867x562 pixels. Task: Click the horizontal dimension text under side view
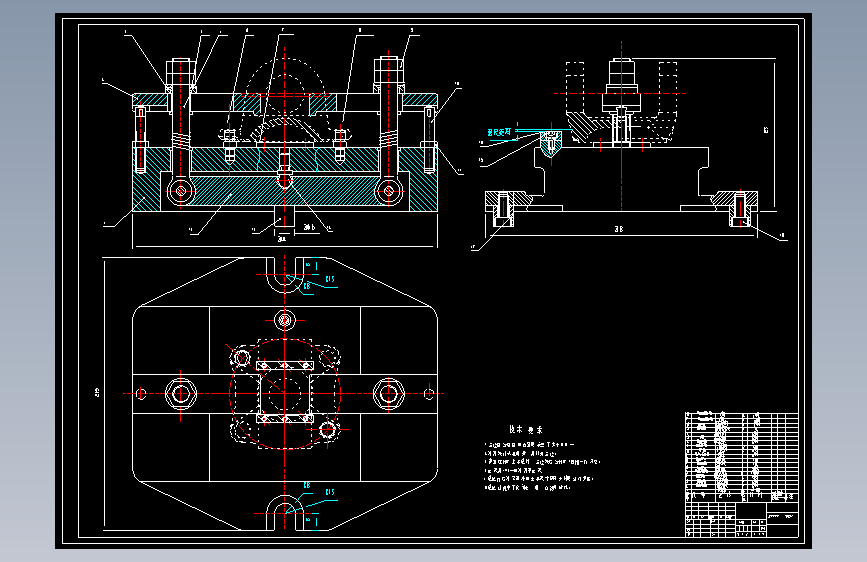coord(619,229)
